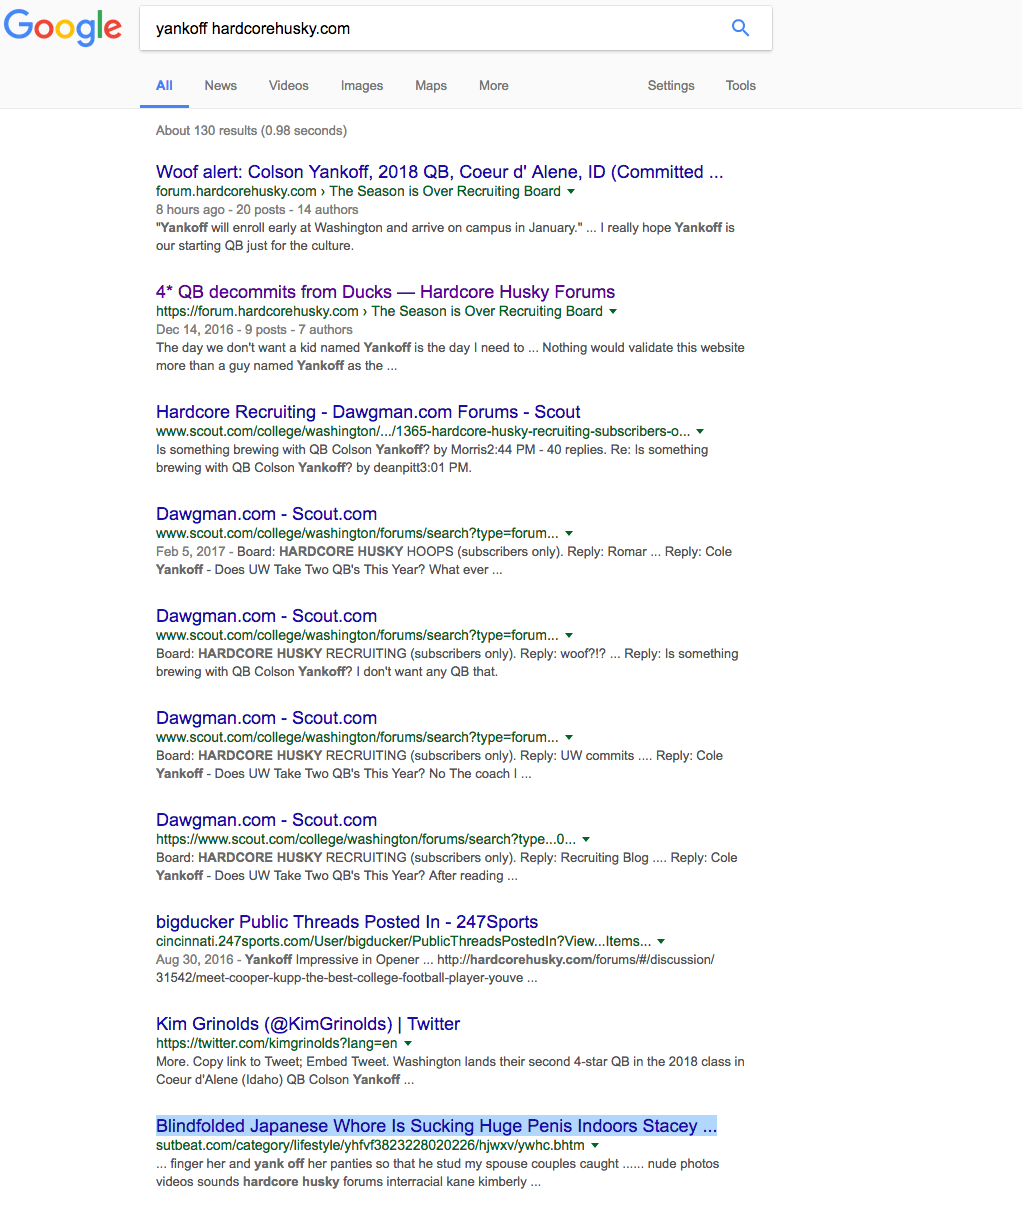Click the Google logo
This screenshot has height=1206, width=1022.
[63, 27]
